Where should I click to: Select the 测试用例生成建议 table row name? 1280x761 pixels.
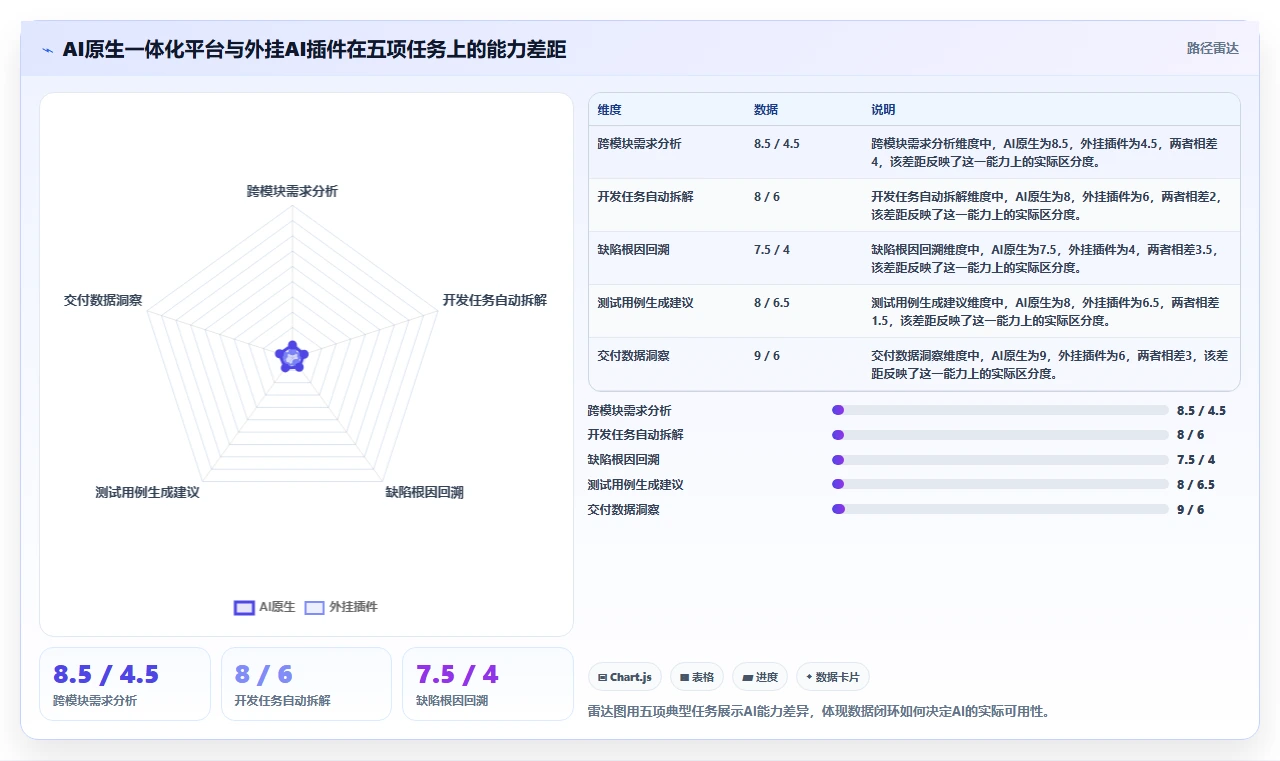click(646, 303)
